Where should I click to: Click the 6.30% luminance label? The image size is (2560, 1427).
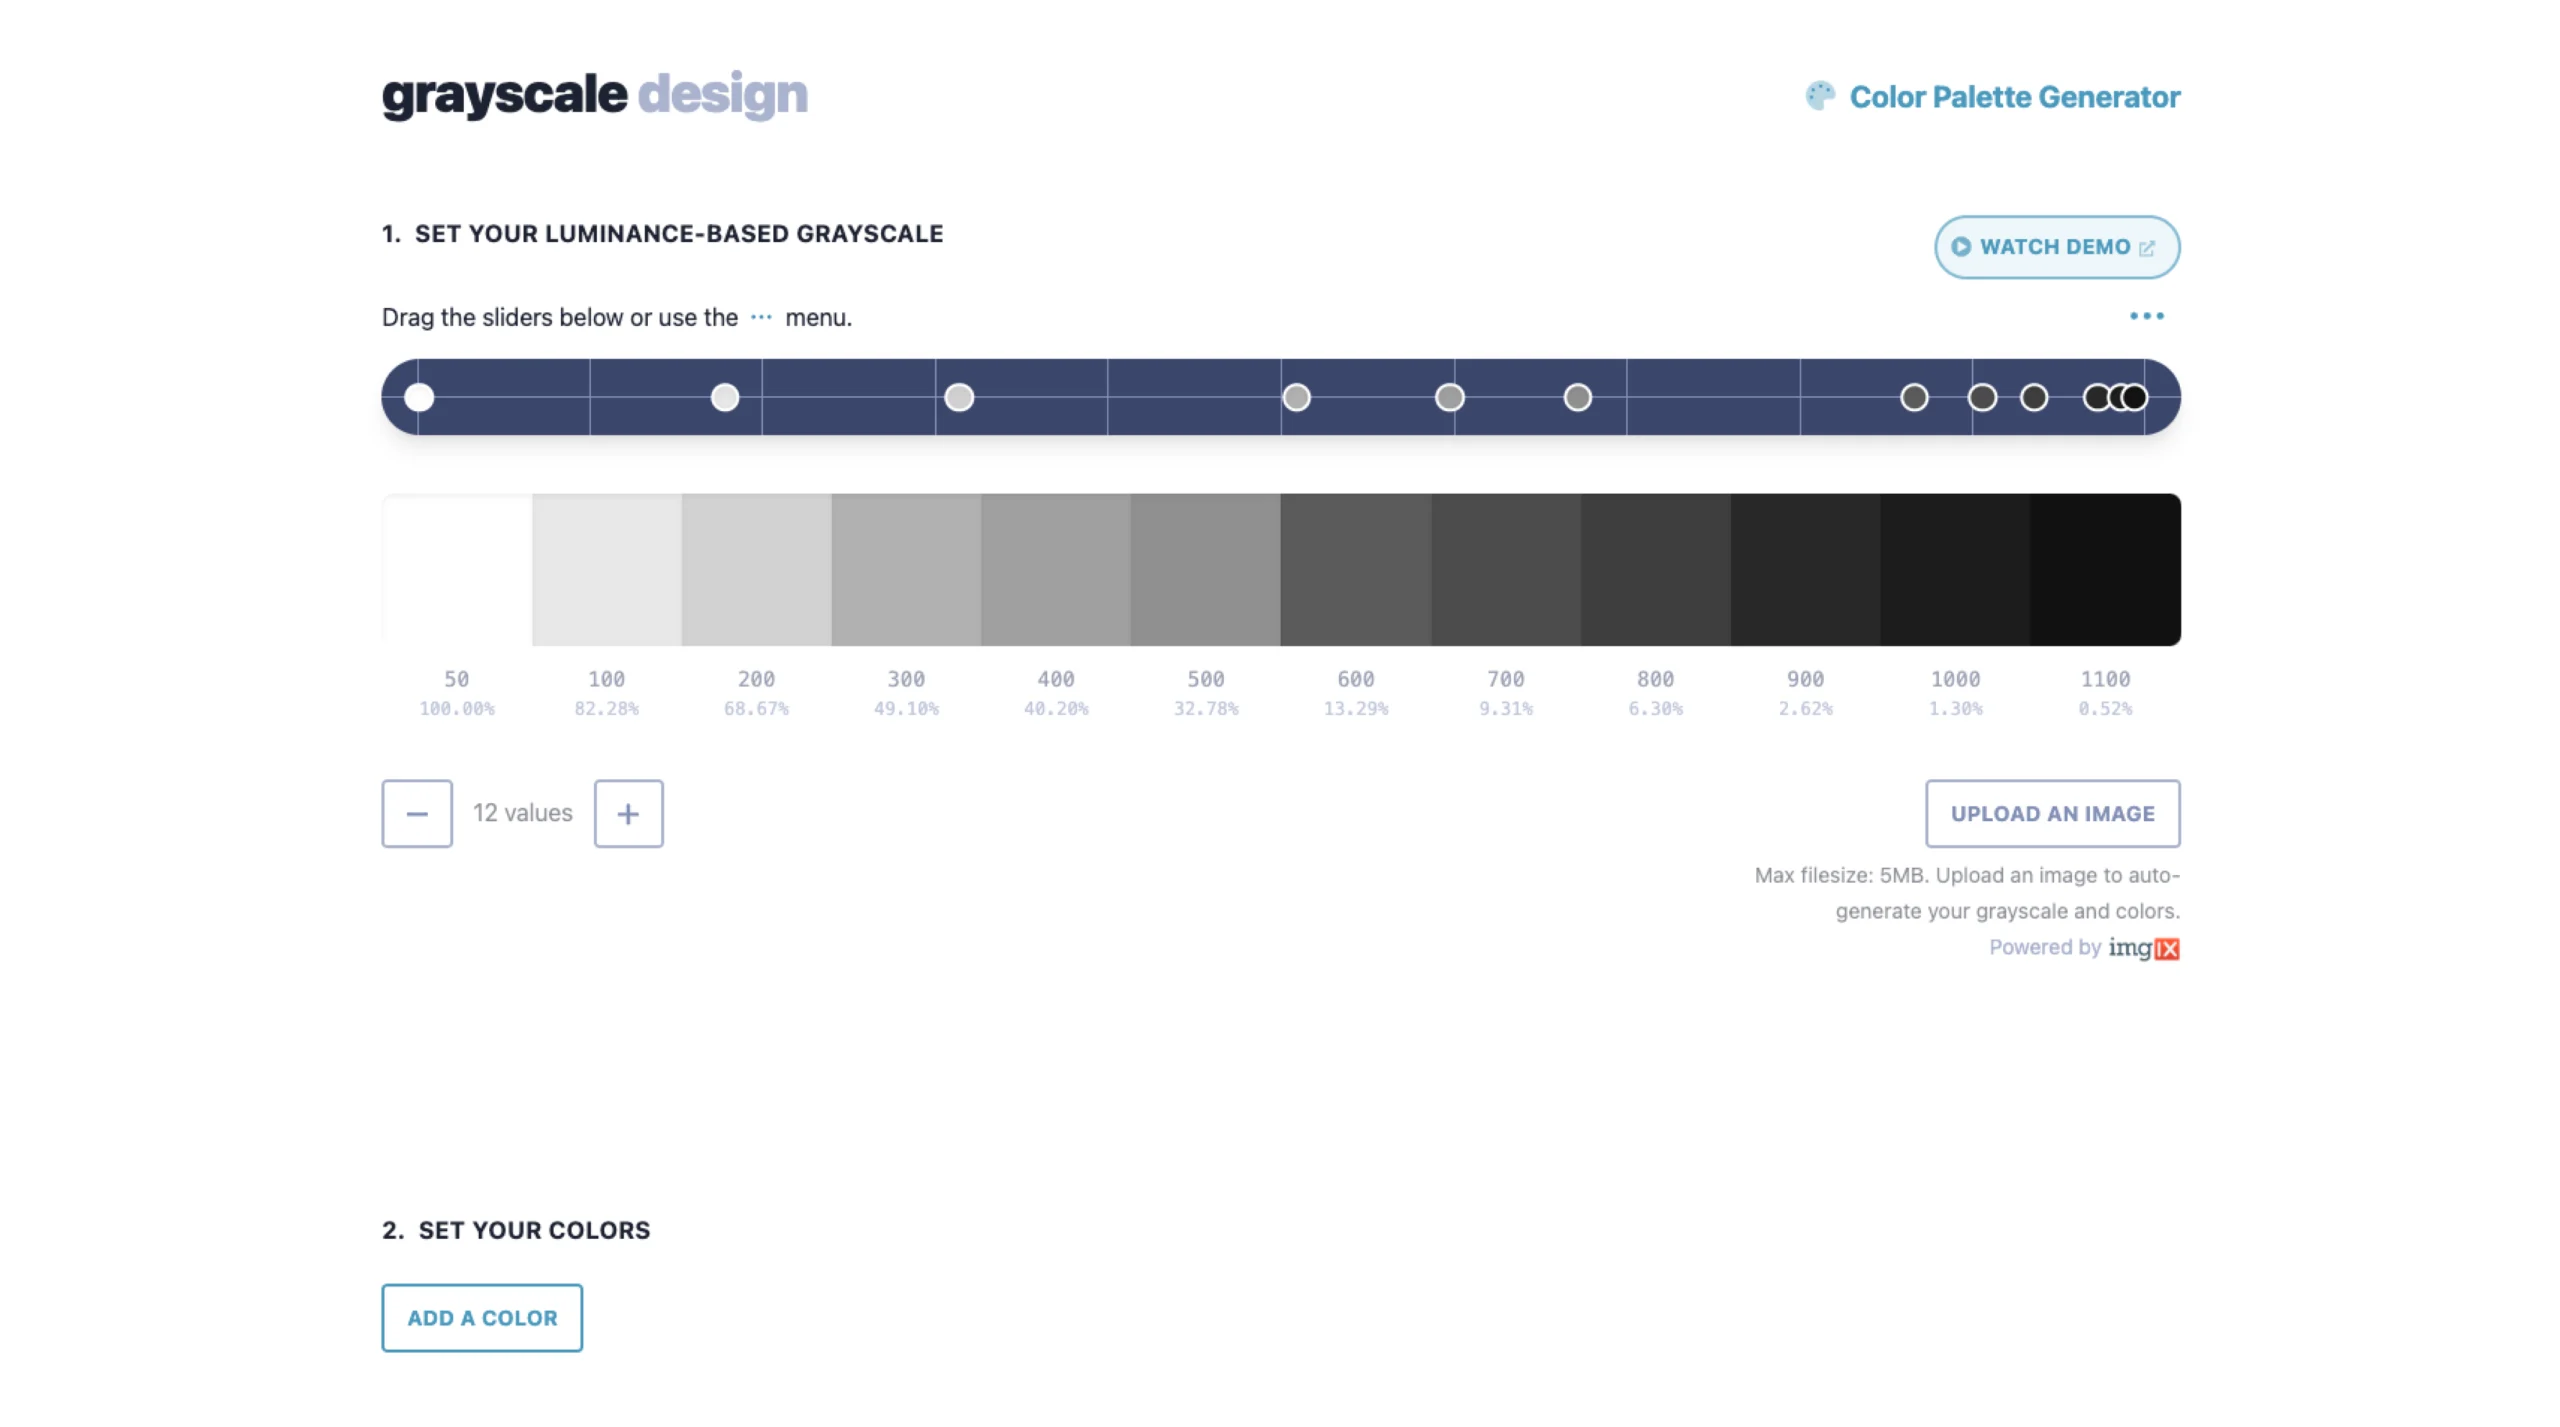[x=1656, y=708]
